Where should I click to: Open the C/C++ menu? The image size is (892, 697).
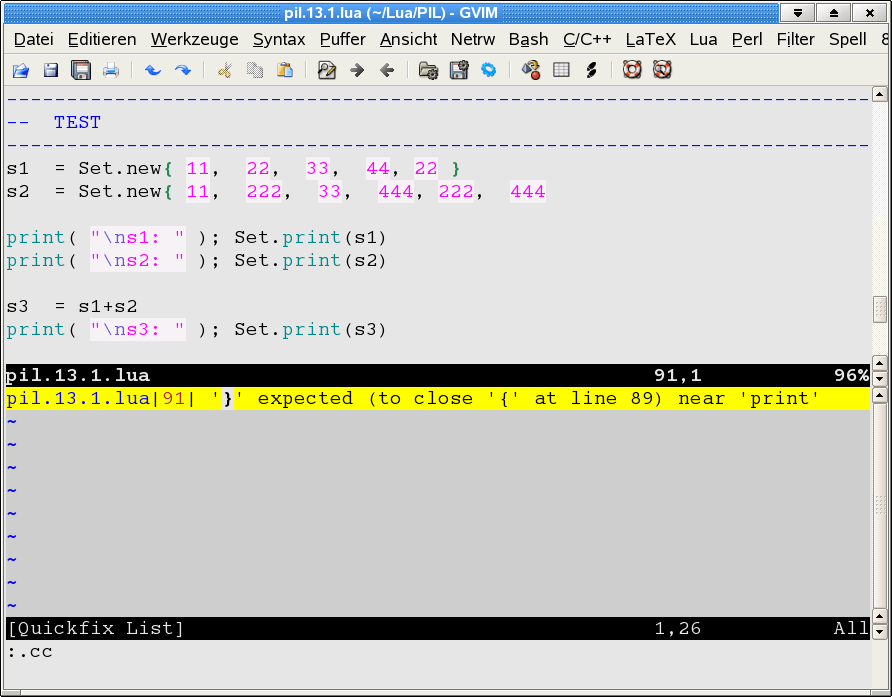click(x=587, y=39)
